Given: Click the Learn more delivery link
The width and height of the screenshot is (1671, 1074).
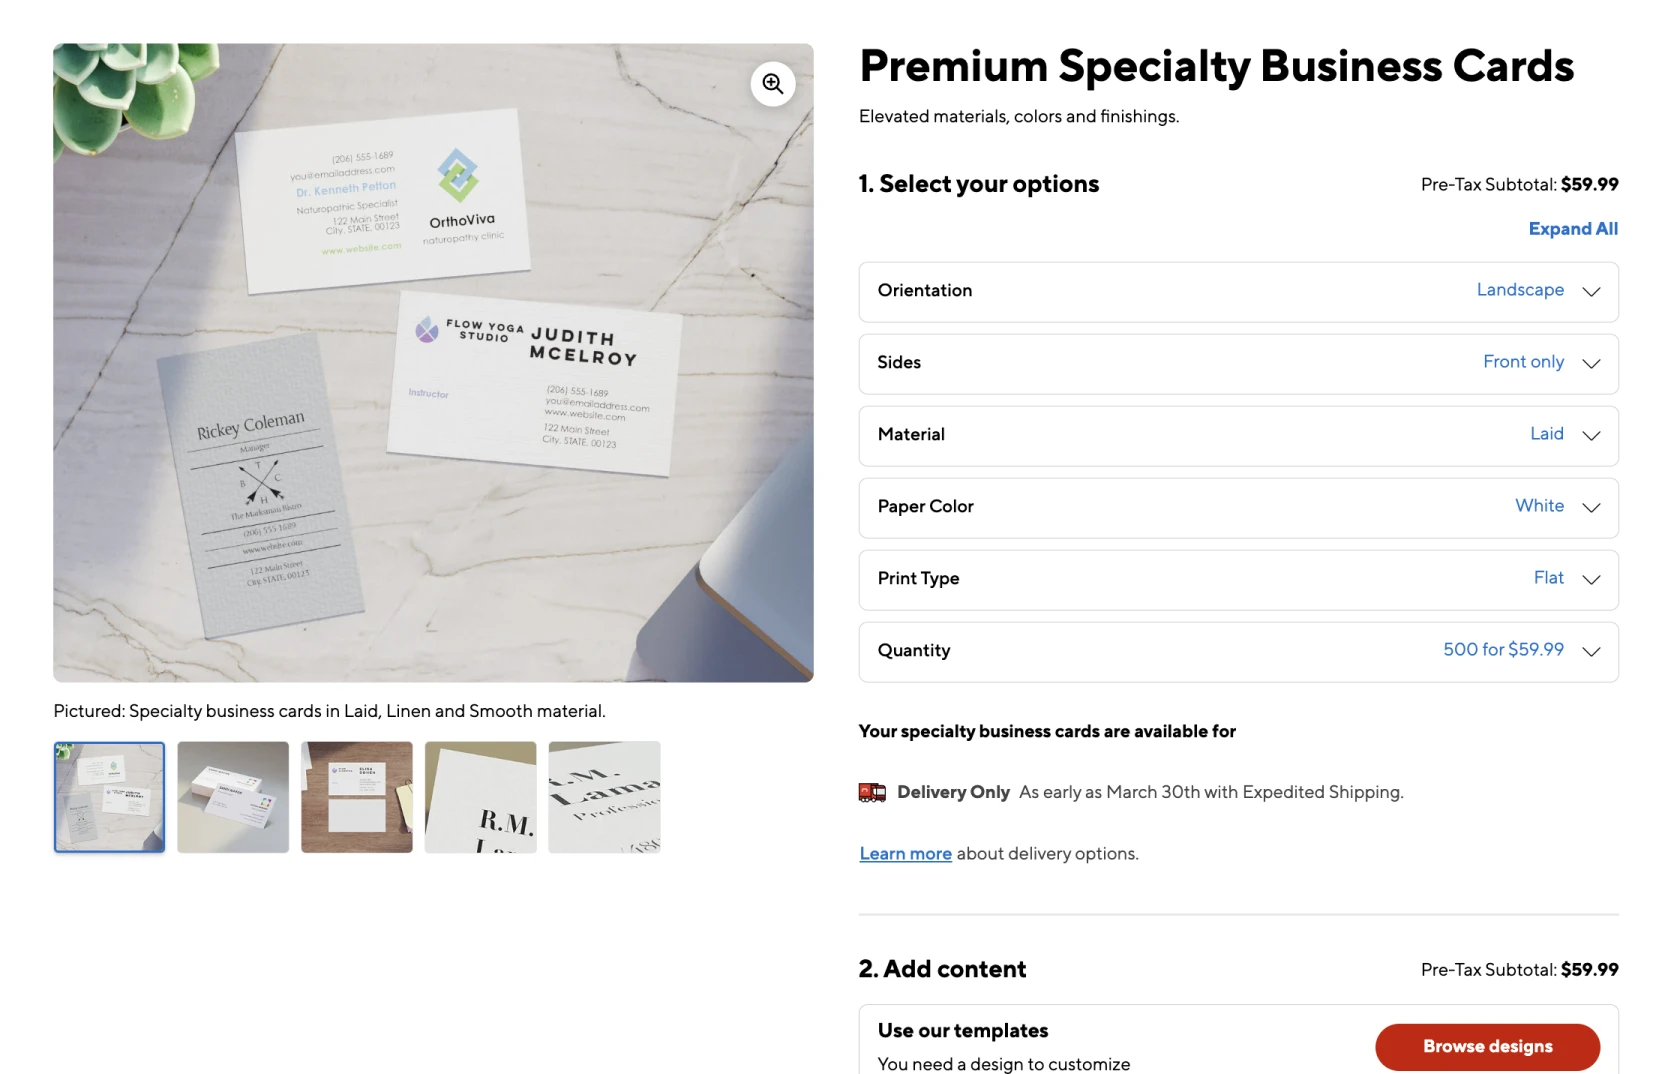Looking at the screenshot, I should coord(905,854).
